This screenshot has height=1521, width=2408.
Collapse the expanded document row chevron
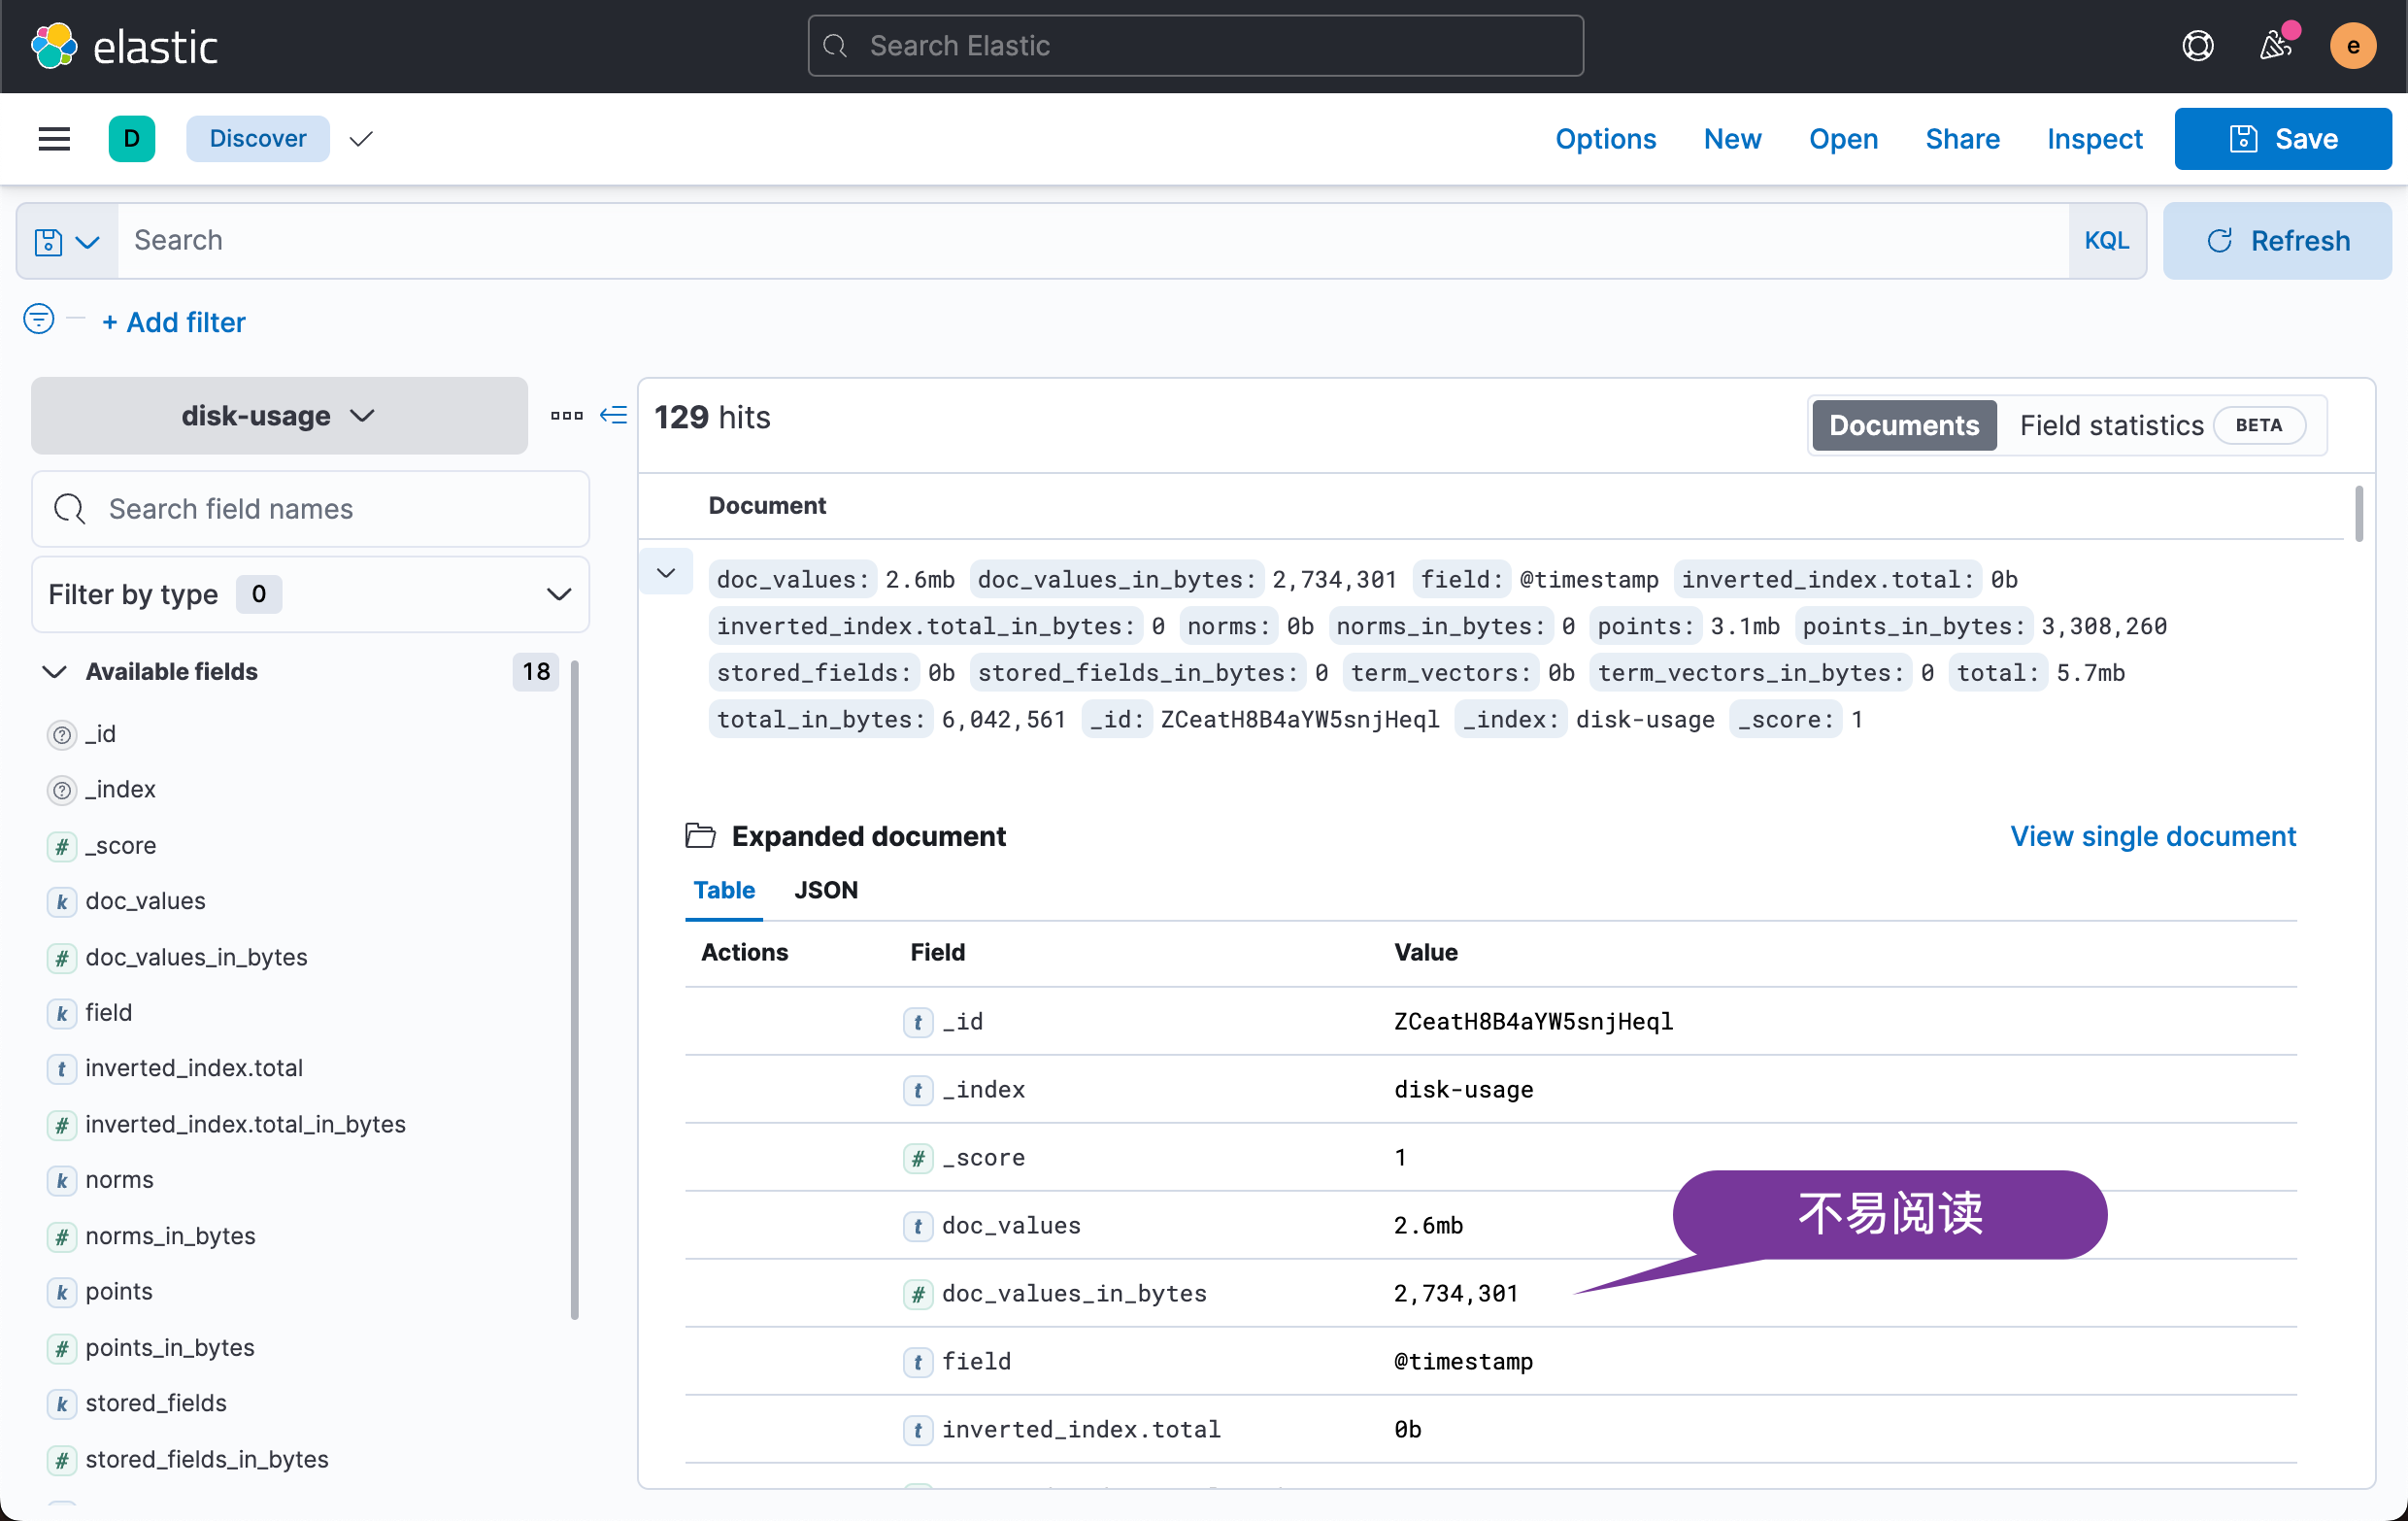tap(665, 571)
